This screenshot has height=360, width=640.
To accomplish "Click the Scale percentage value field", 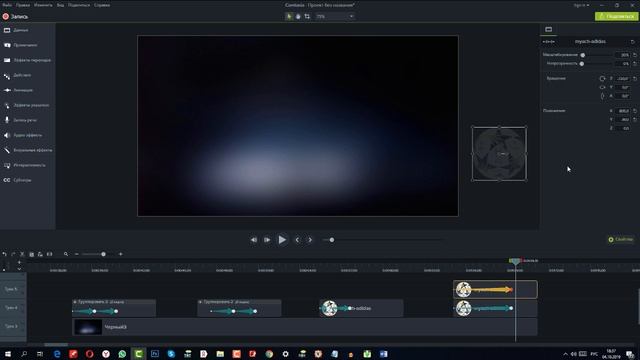I will click(x=623, y=55).
